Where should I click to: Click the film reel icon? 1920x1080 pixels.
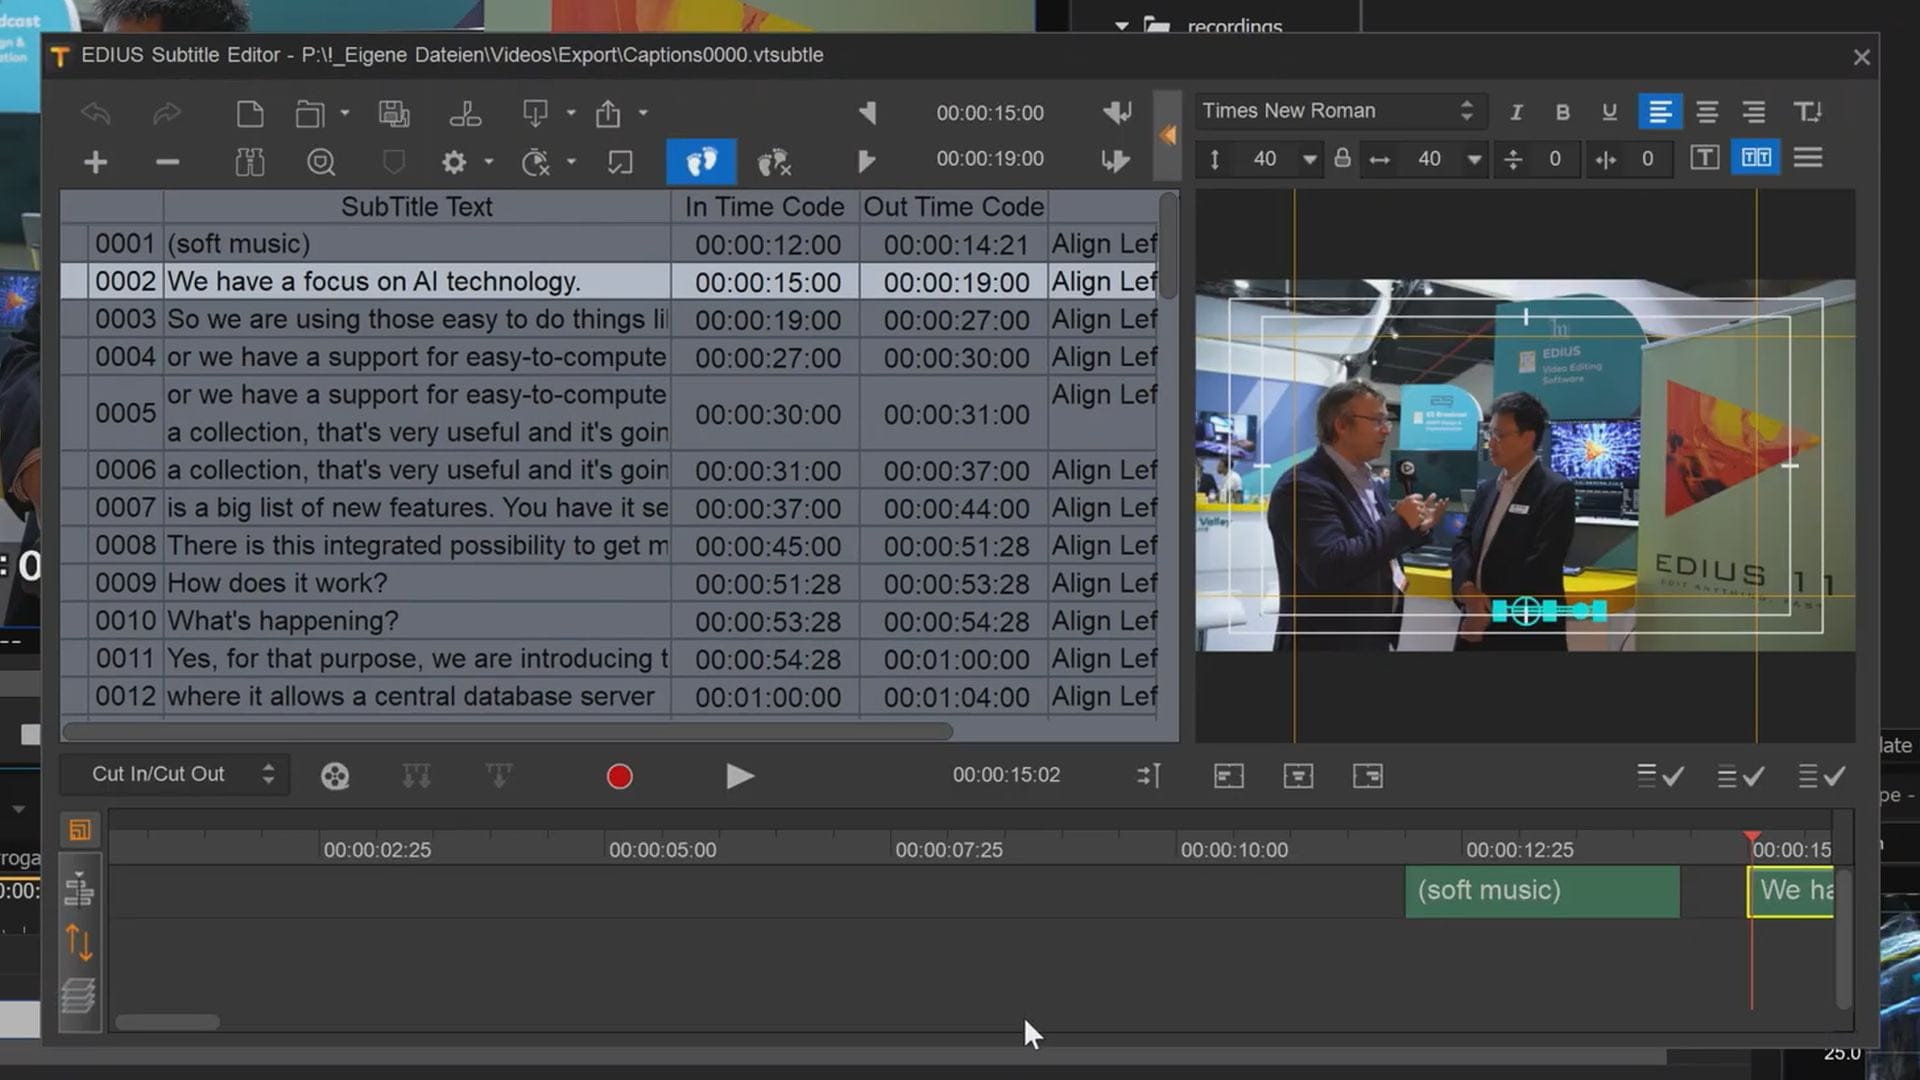(335, 776)
